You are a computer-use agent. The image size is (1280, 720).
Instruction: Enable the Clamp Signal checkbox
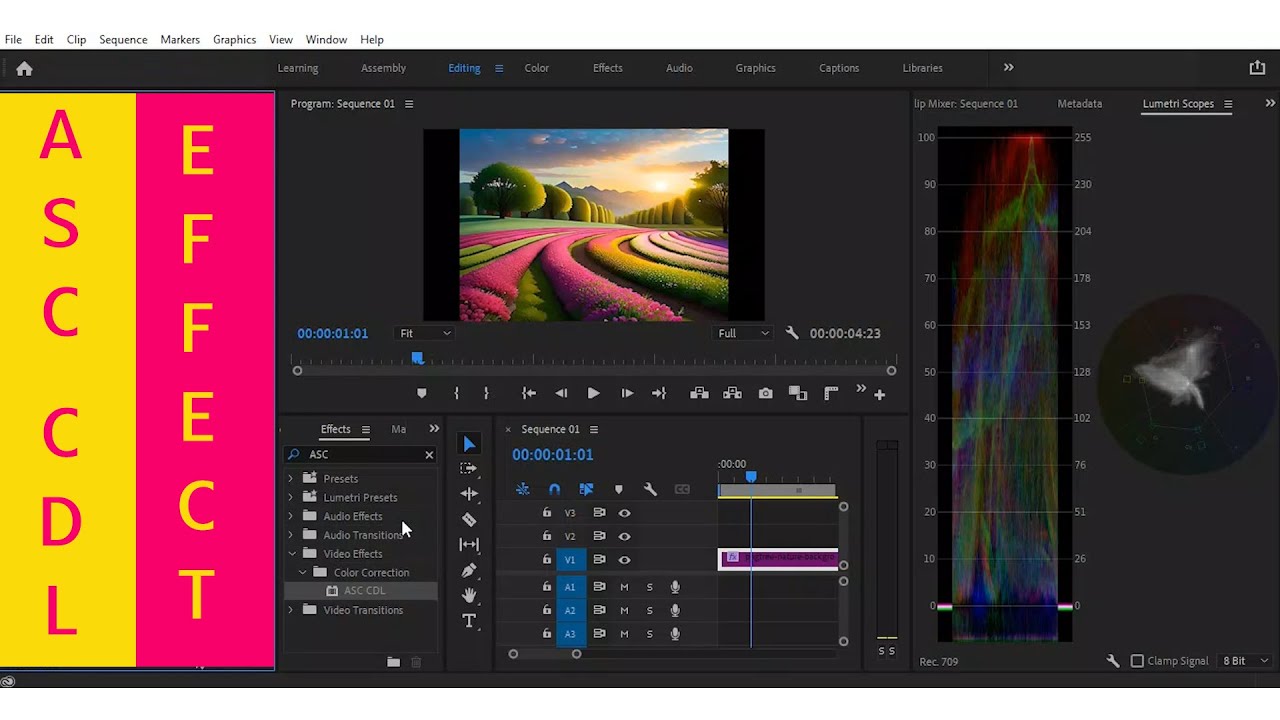point(1137,661)
